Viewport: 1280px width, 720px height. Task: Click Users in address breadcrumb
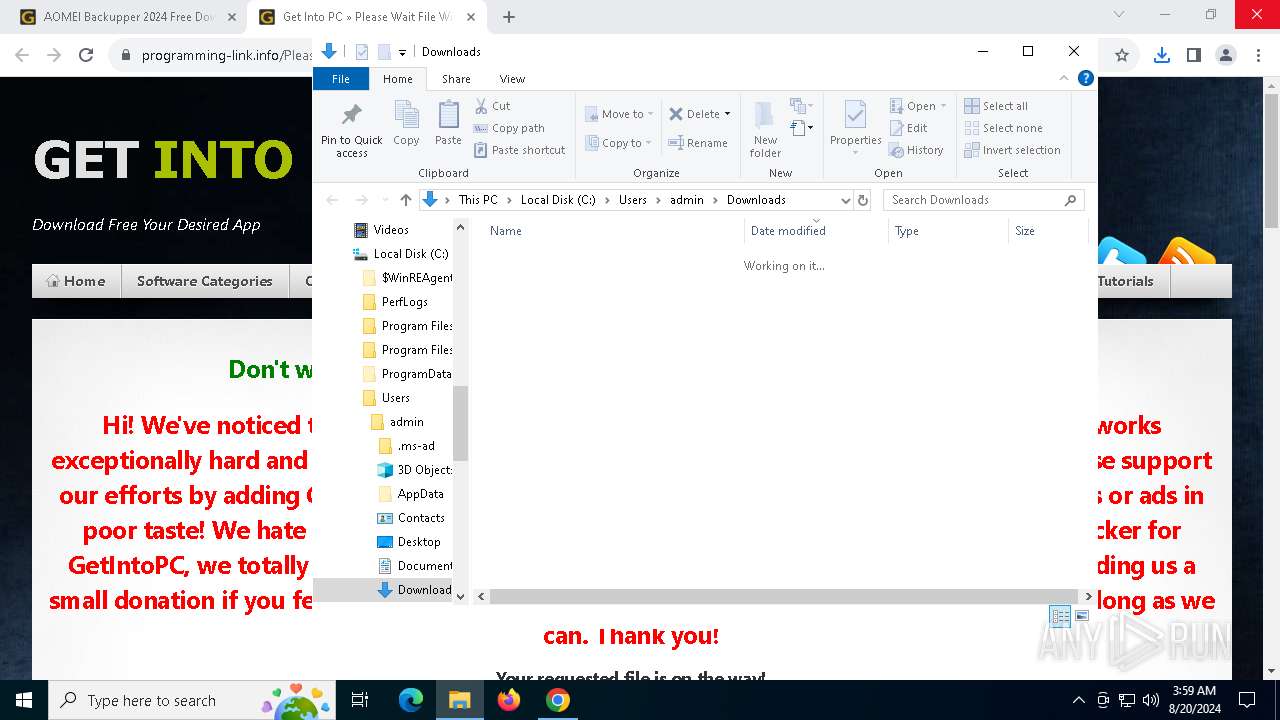coord(632,200)
